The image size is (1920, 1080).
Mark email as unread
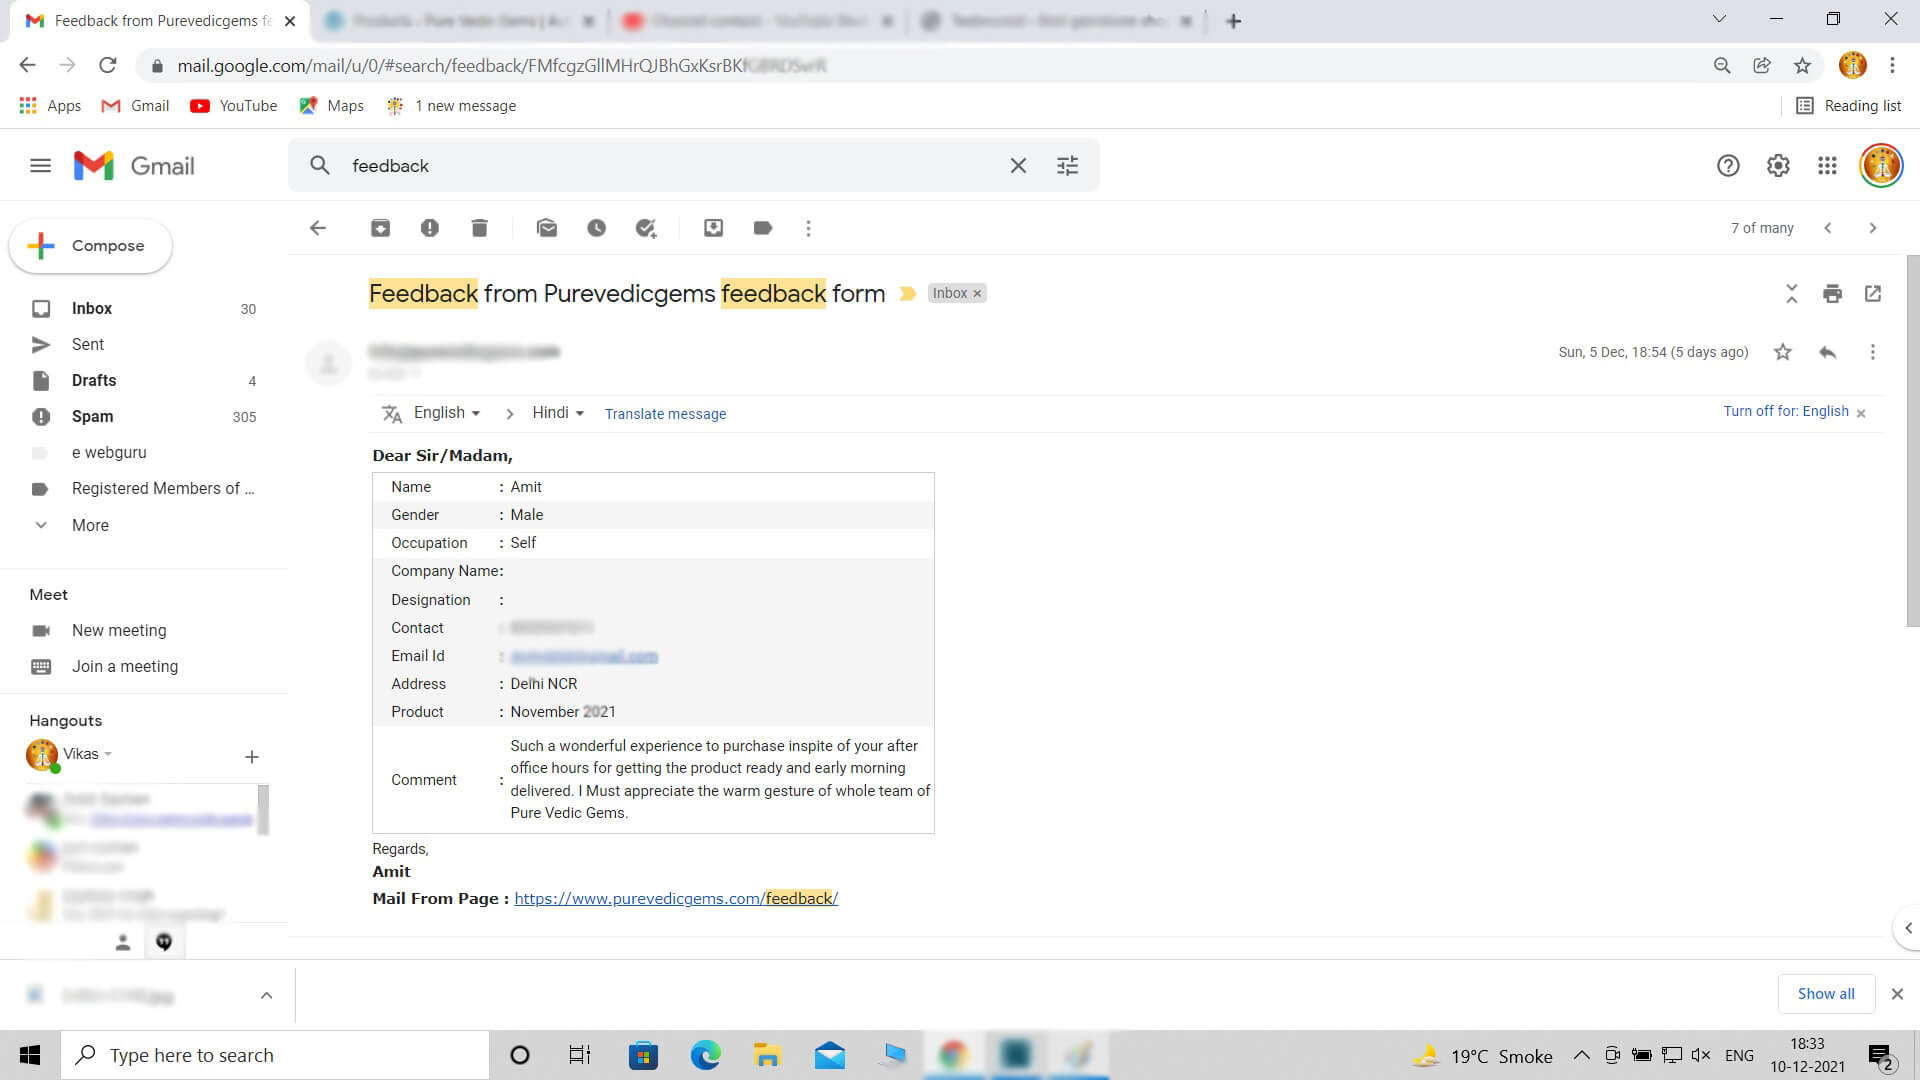pos(547,228)
